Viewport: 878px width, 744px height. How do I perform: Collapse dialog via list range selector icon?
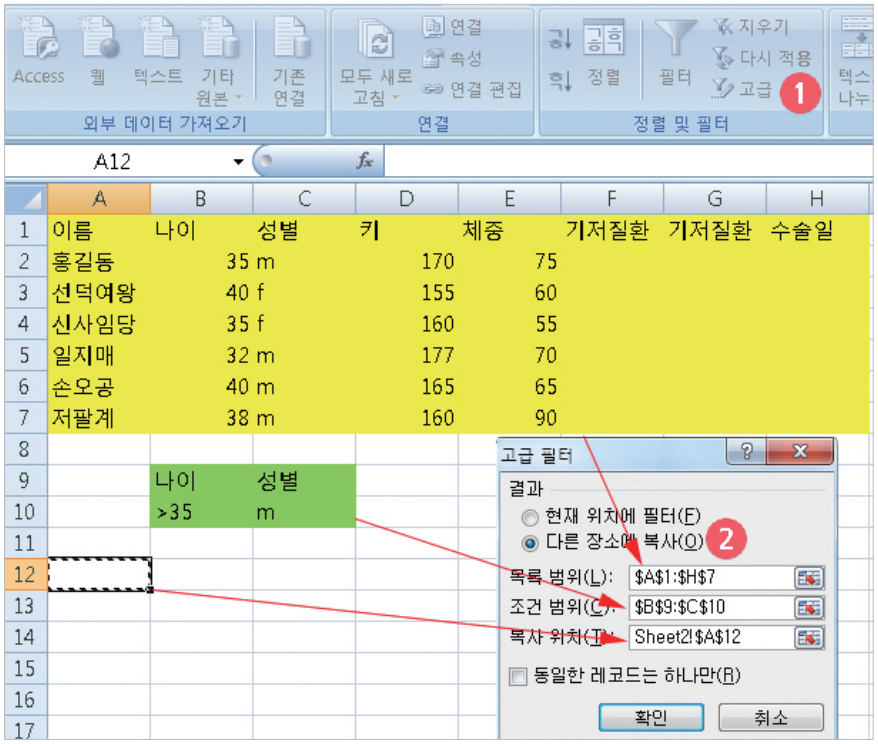809,577
